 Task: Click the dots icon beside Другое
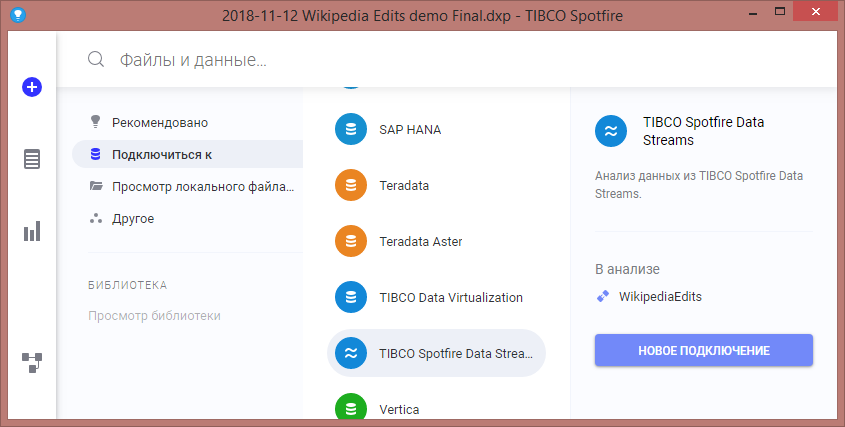click(x=96, y=218)
